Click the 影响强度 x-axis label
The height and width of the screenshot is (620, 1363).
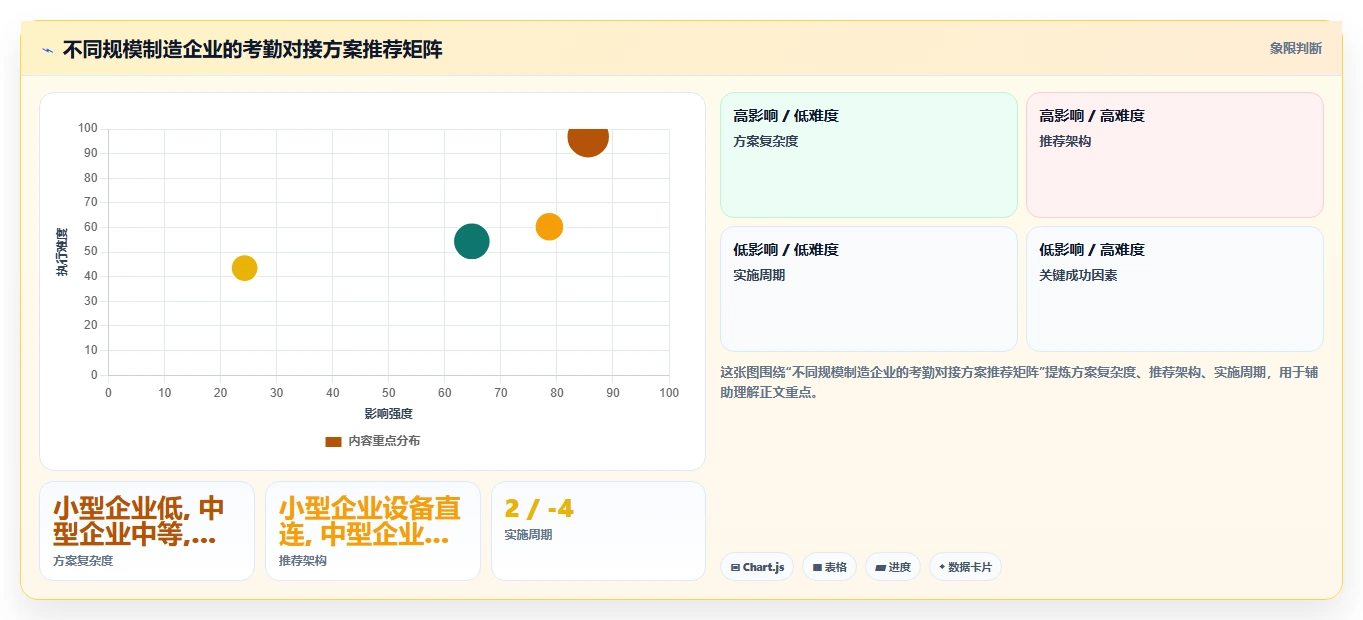click(x=388, y=413)
